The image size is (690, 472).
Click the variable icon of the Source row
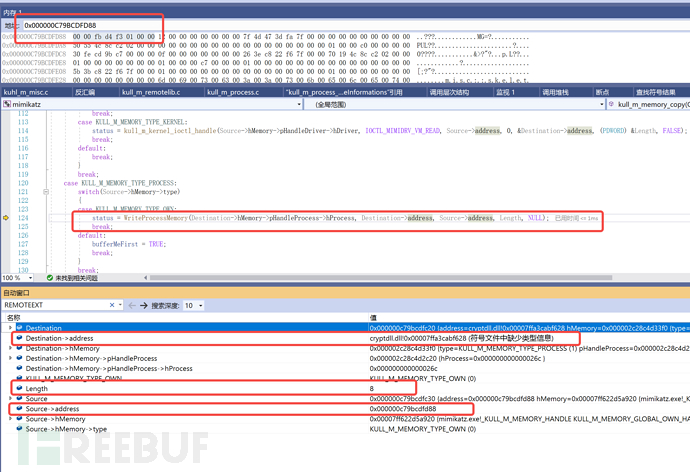(19, 398)
